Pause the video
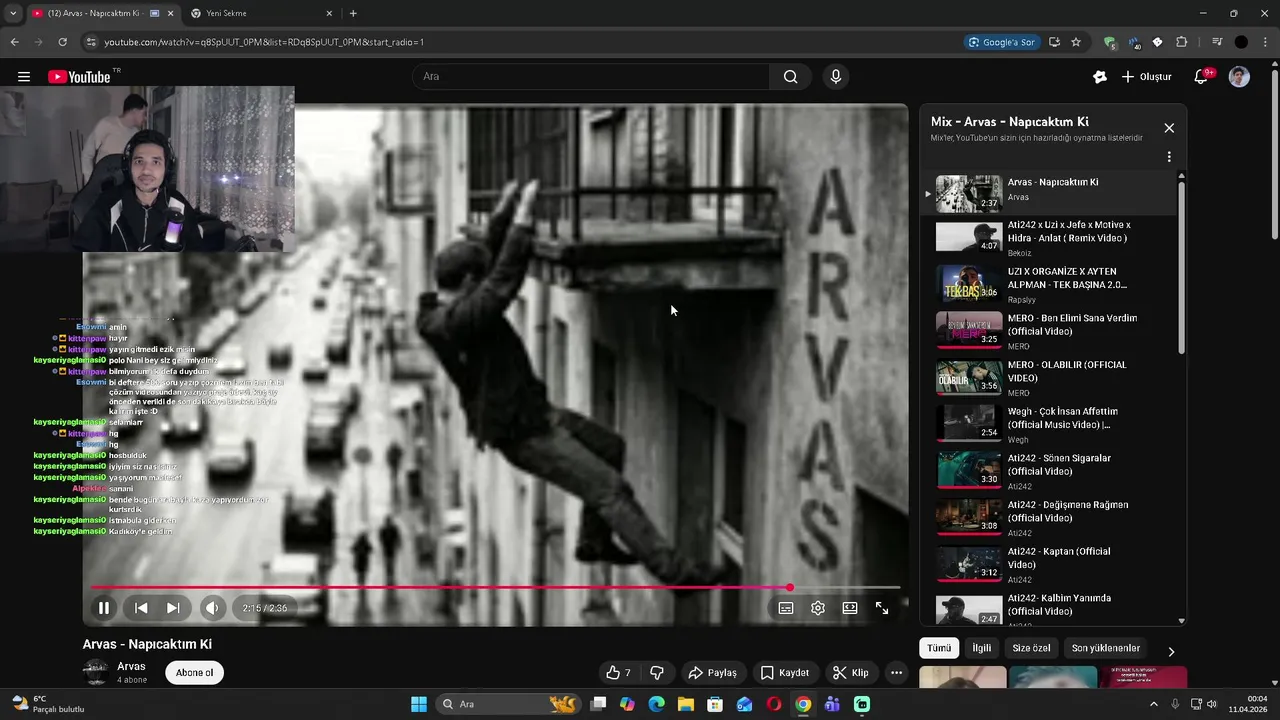The width and height of the screenshot is (1280, 720). click(x=104, y=608)
